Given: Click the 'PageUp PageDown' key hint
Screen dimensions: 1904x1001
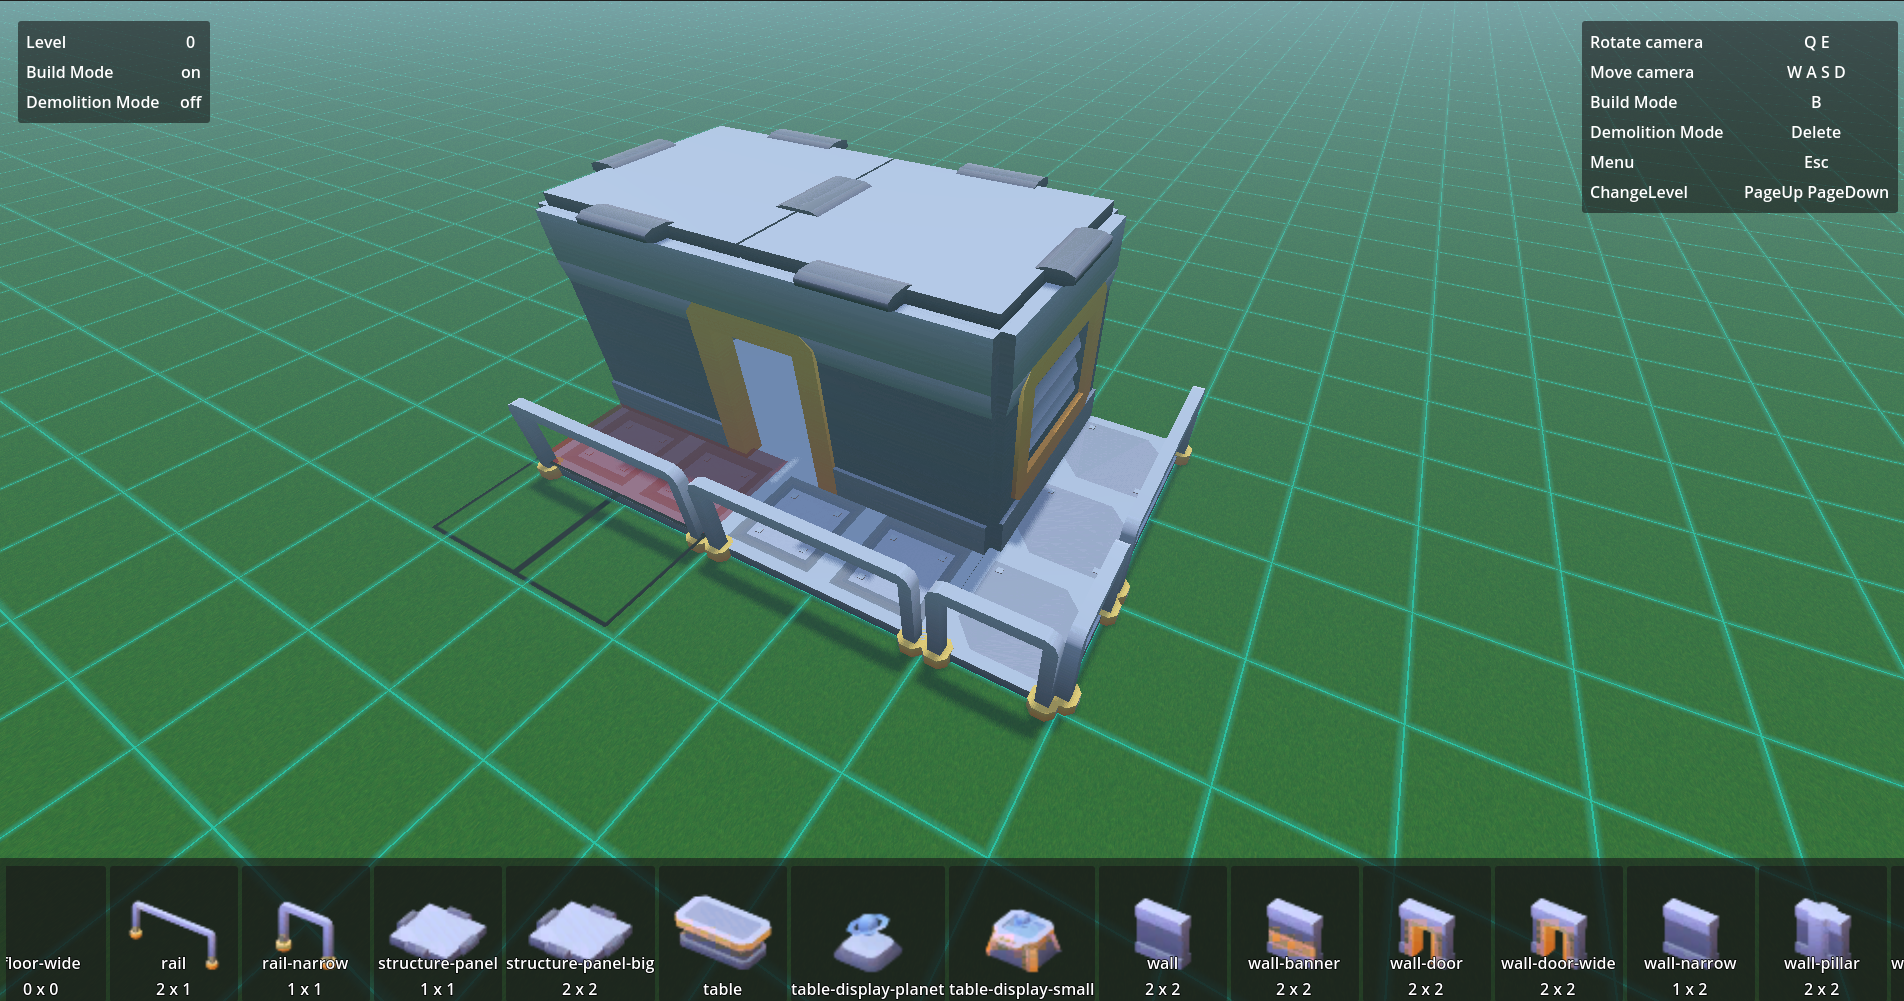Looking at the screenshot, I should [1816, 192].
